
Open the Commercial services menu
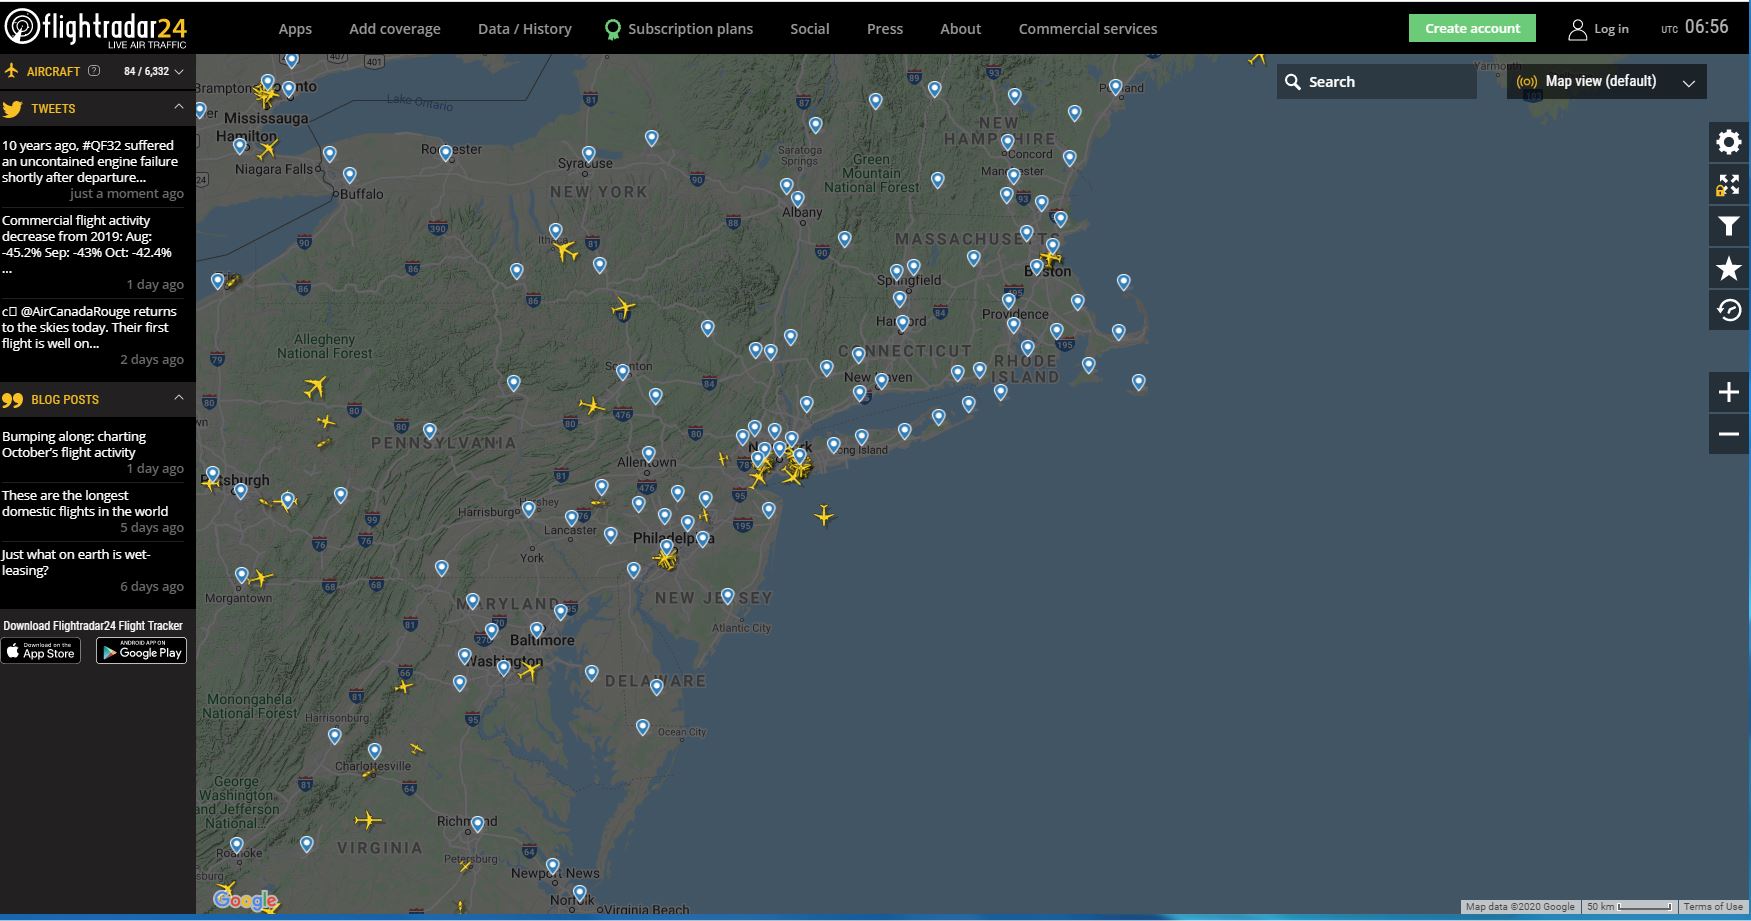[x=1088, y=29]
